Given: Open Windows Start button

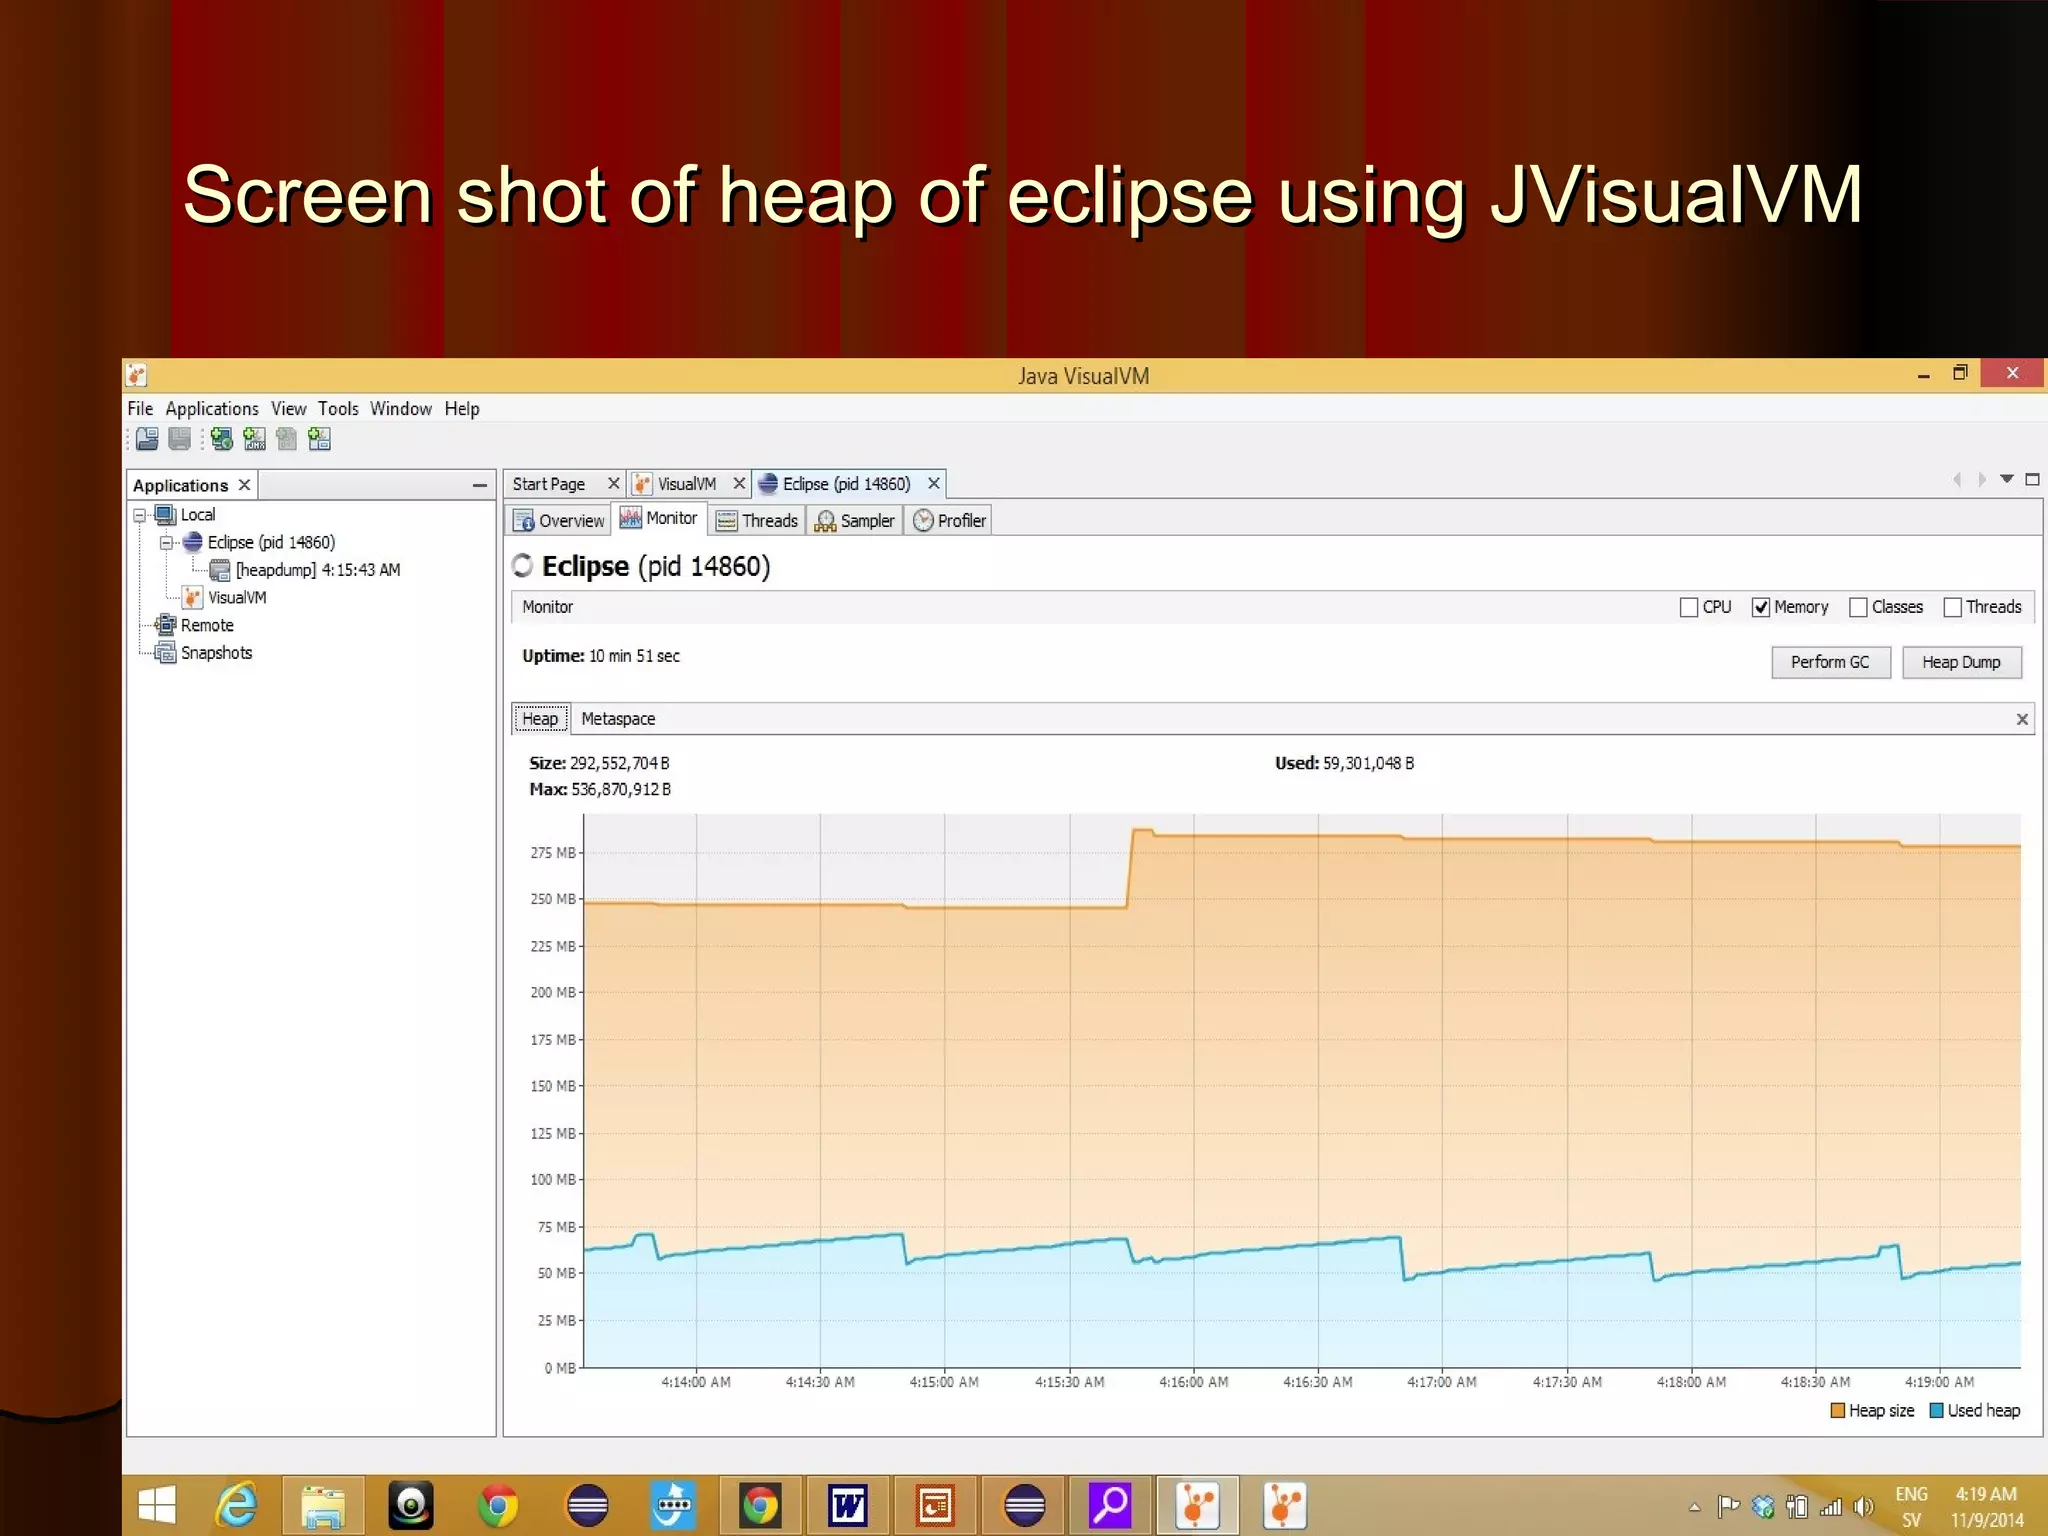Looking at the screenshot, I should [157, 1505].
